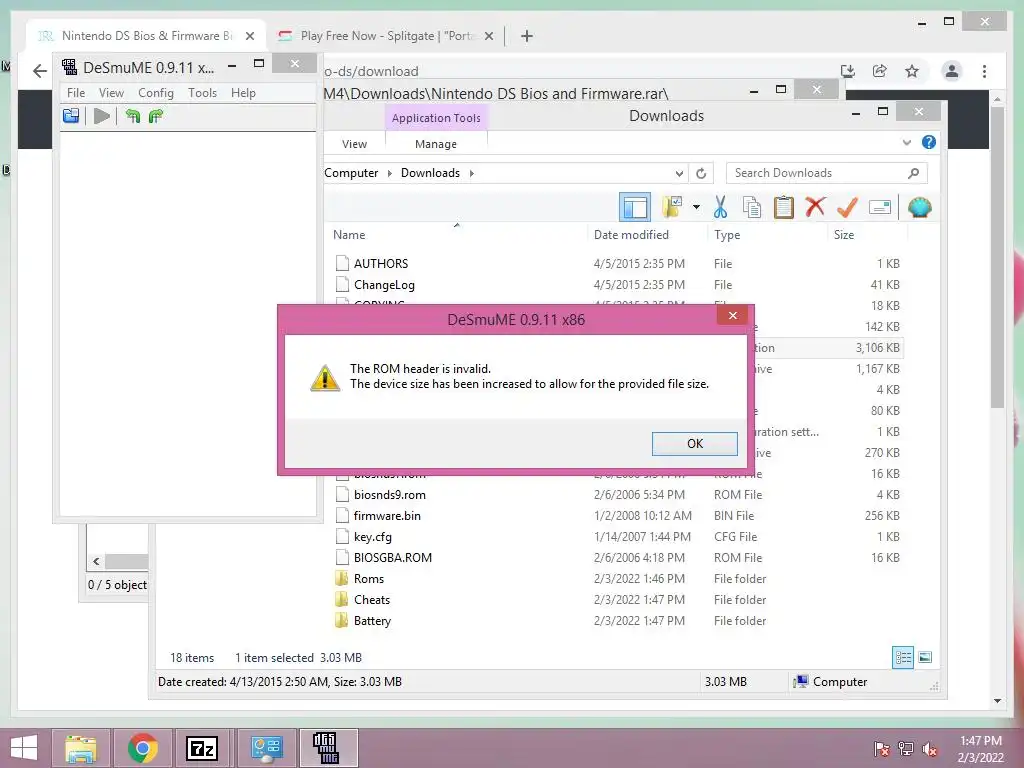Click the preview pane layout icon in Explorer toolbar

click(635, 208)
